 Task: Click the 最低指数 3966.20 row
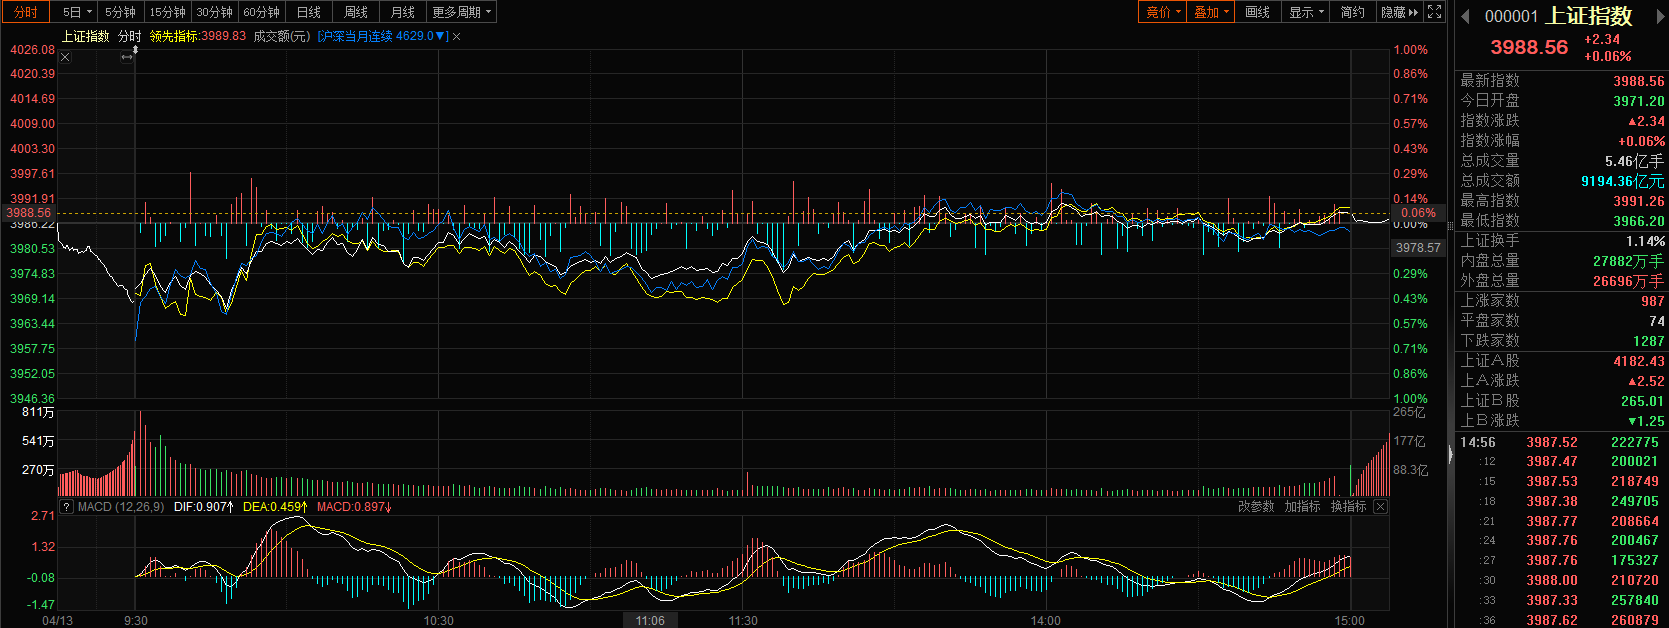pos(1562,221)
